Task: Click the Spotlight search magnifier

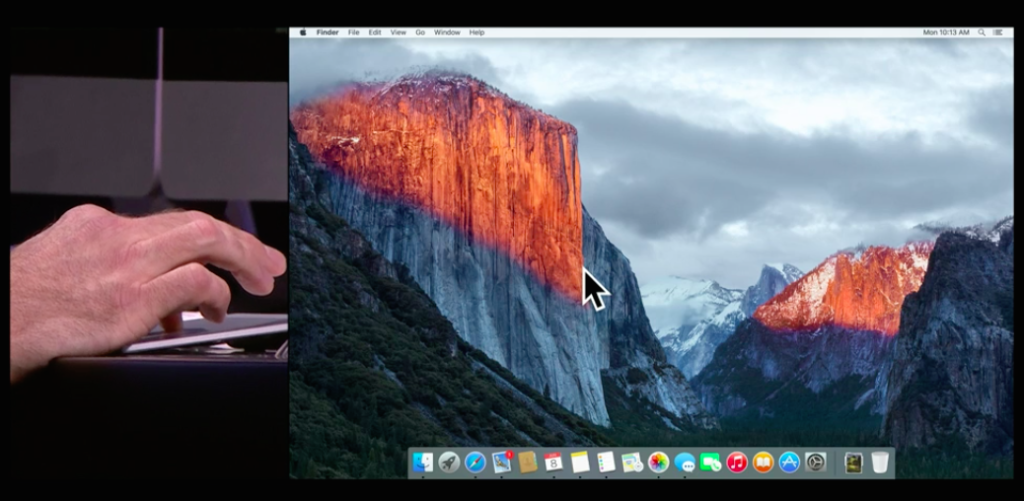Action: pyautogui.click(x=982, y=32)
